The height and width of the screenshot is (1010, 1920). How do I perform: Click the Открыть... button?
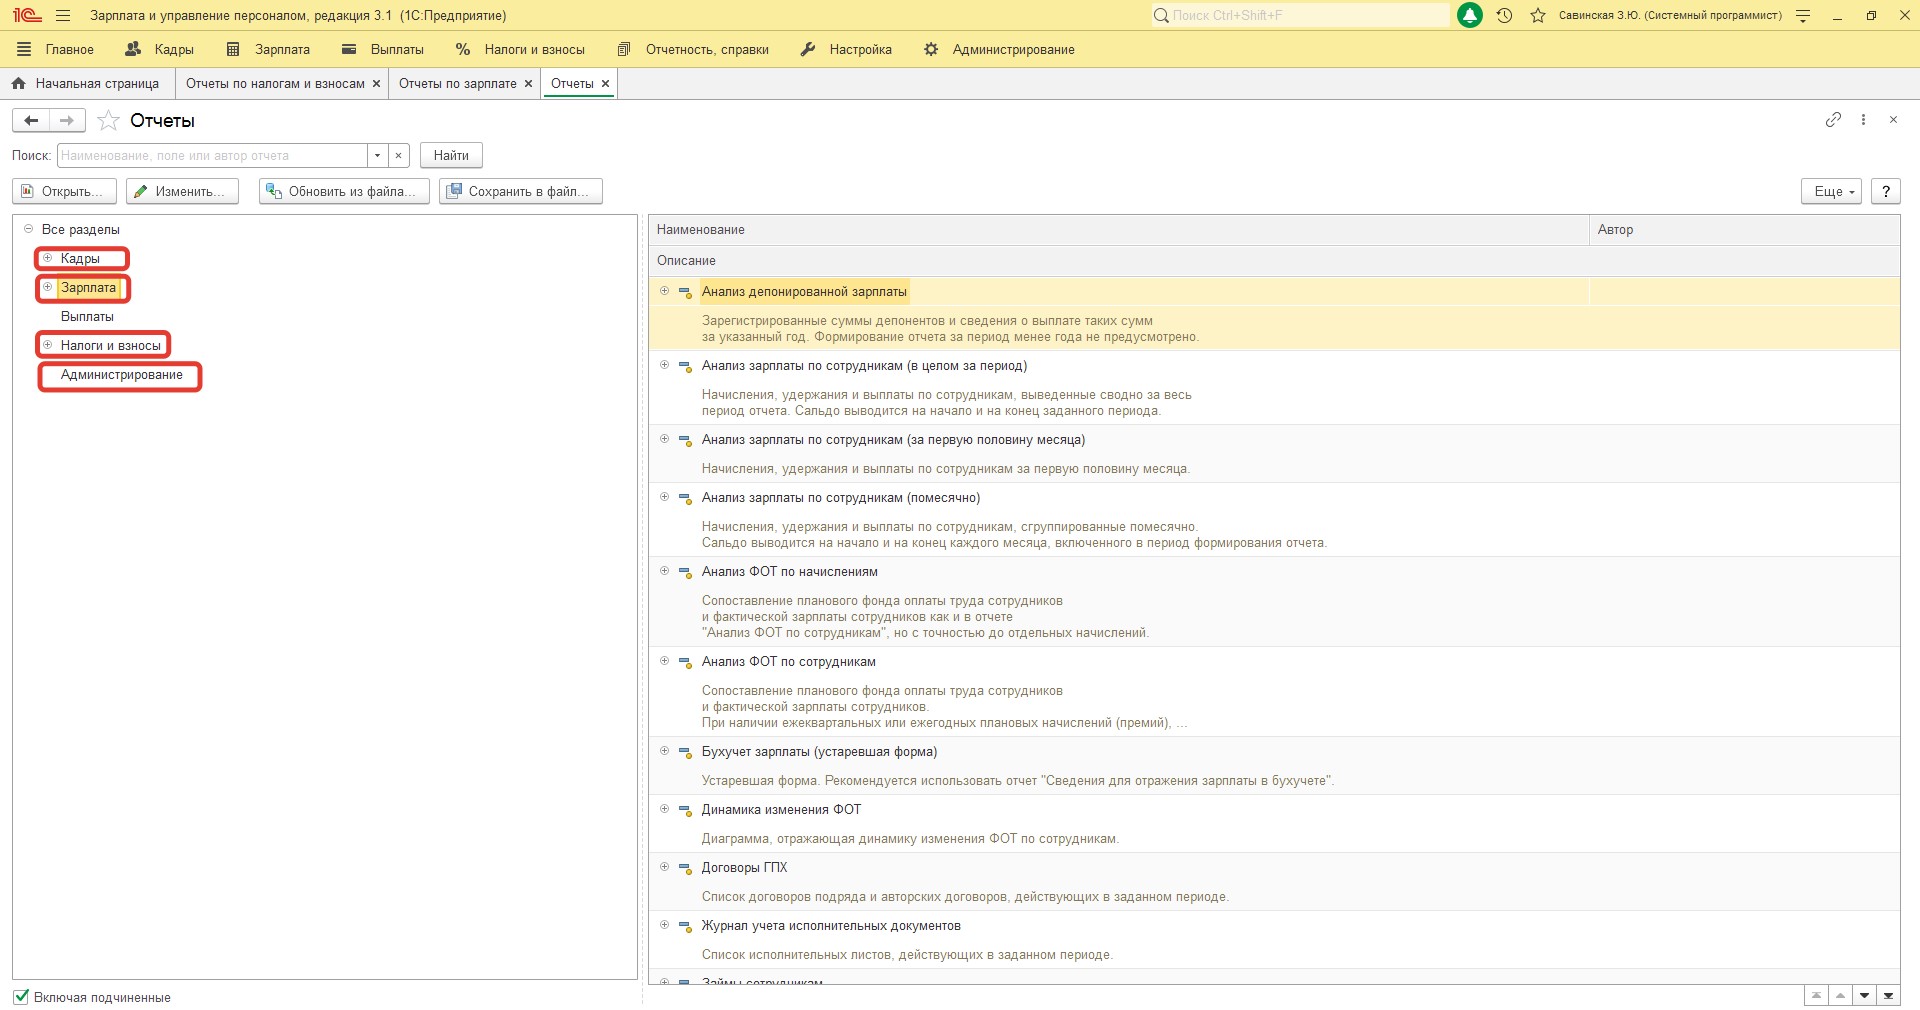(x=64, y=191)
